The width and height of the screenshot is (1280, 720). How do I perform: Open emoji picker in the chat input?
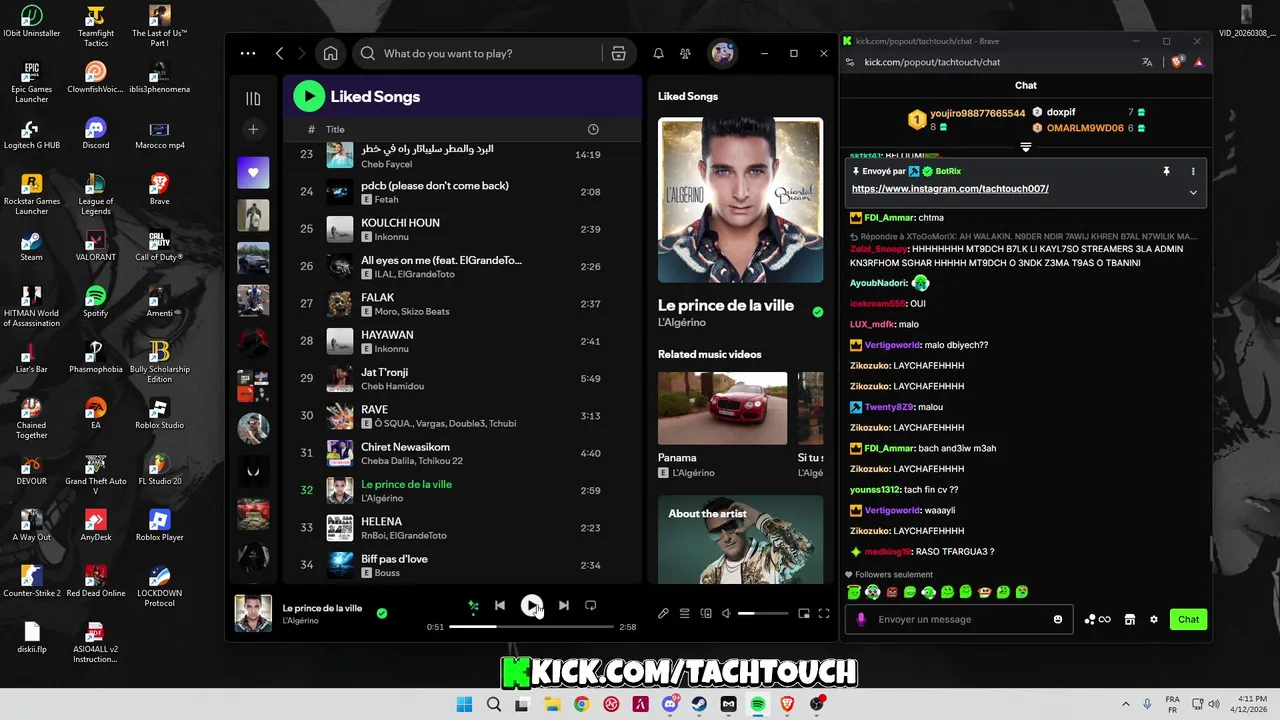click(x=1058, y=619)
